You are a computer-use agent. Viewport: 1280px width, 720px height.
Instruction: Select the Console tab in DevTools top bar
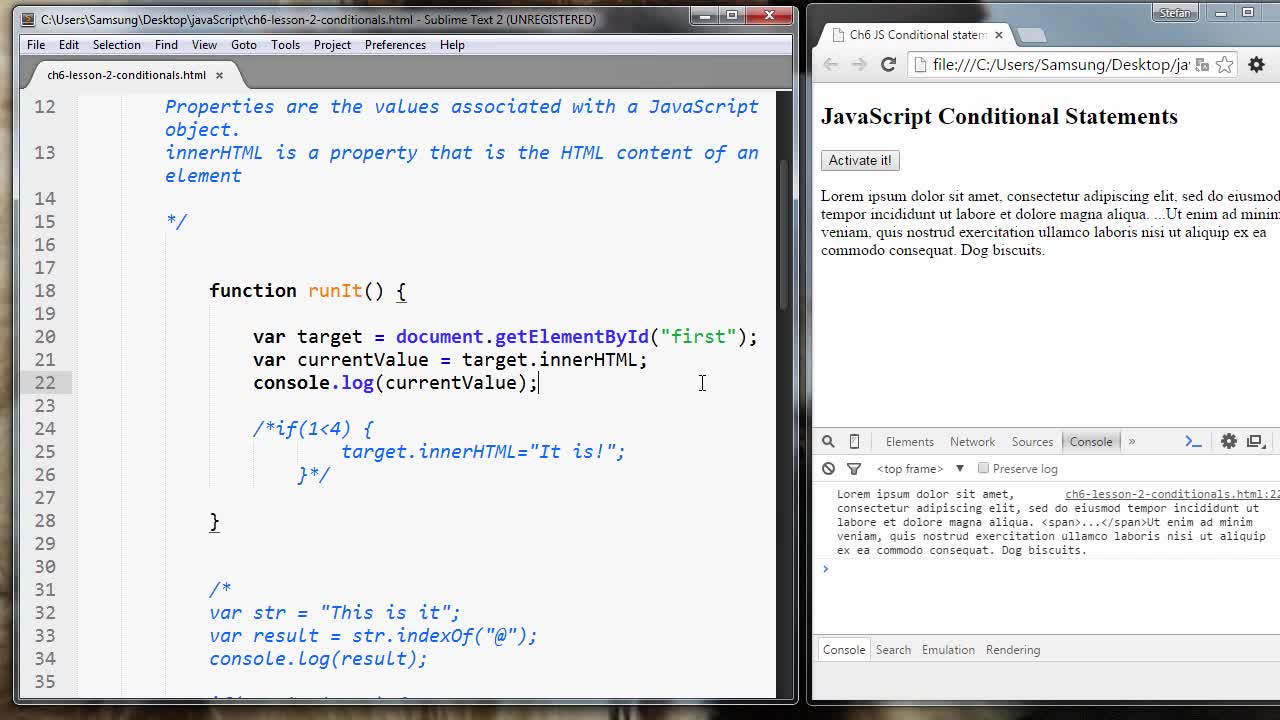[1090, 441]
